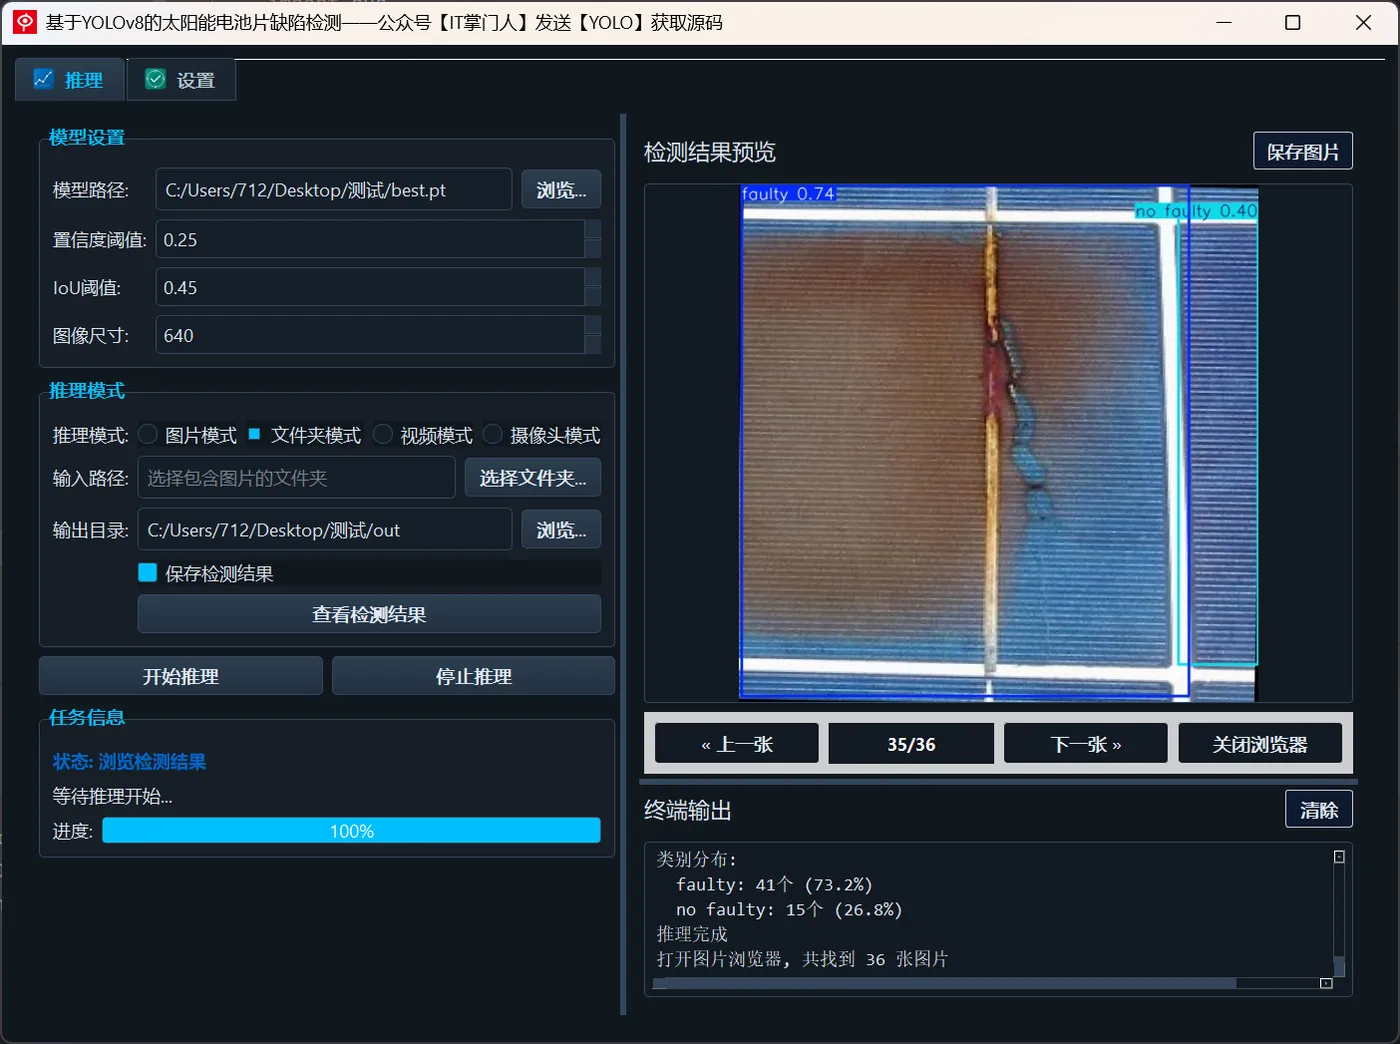Select the 图片模式 radio button
The height and width of the screenshot is (1044, 1400).
[x=148, y=434]
